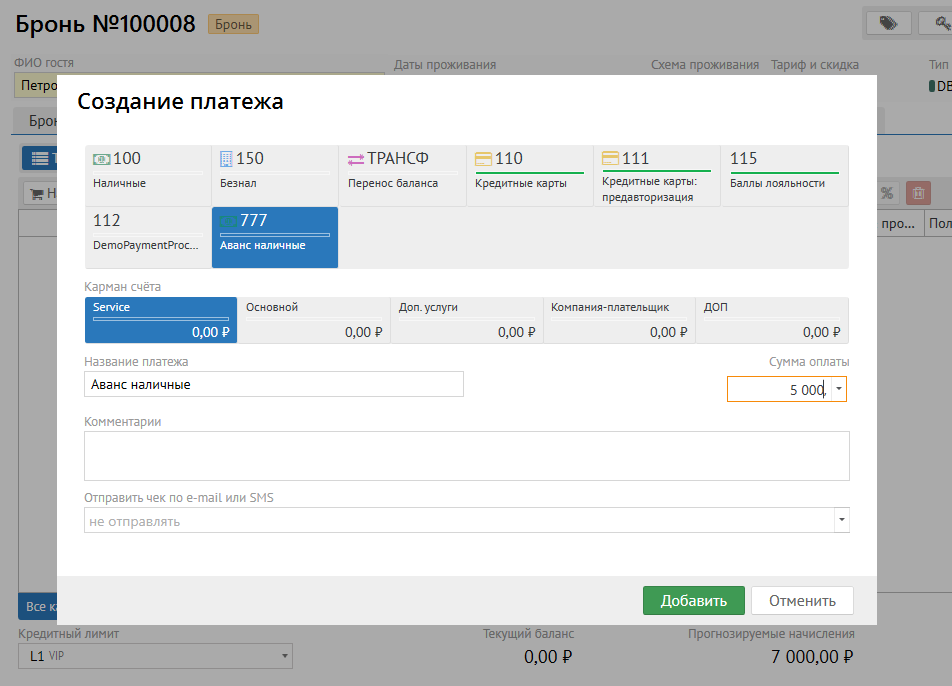Viewport: 952px width, 686px height.
Task: Open the Кредитный лимит L1 VIP dropdown
Action: tap(285, 657)
